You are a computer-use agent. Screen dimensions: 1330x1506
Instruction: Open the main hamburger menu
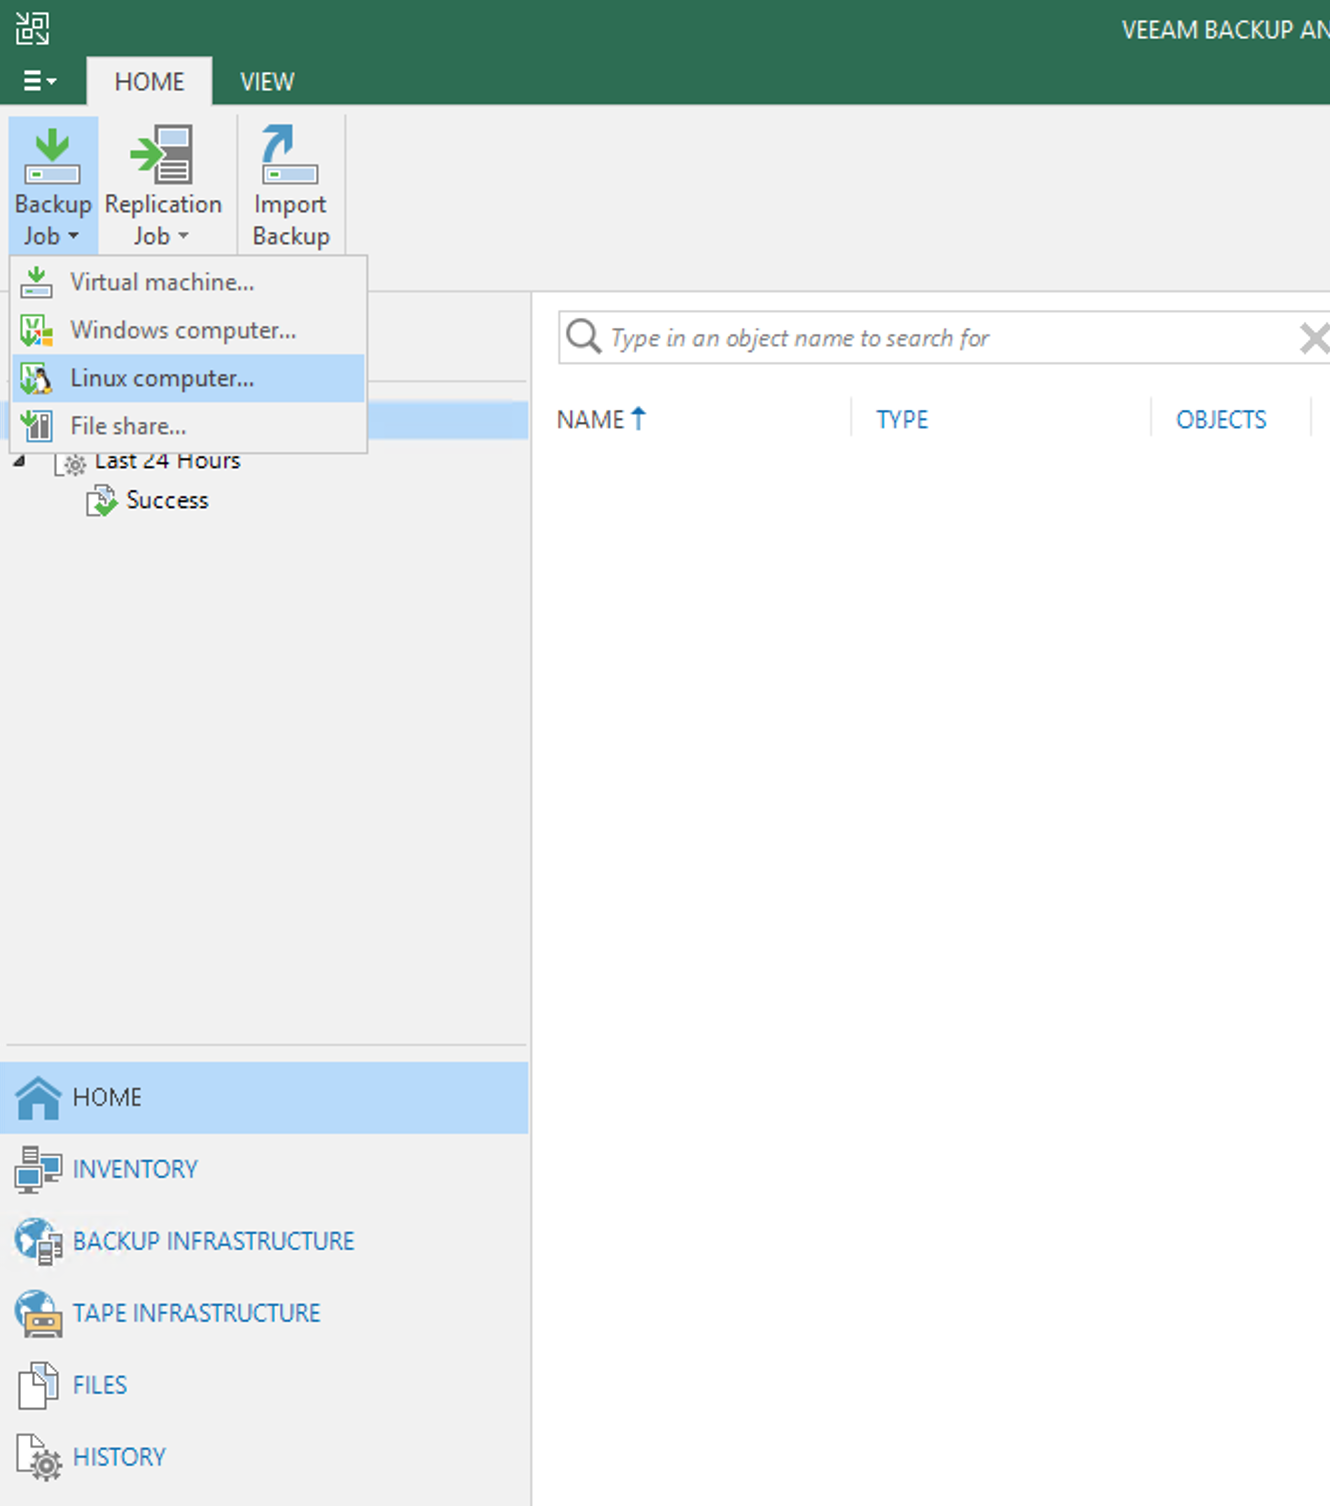click(39, 81)
